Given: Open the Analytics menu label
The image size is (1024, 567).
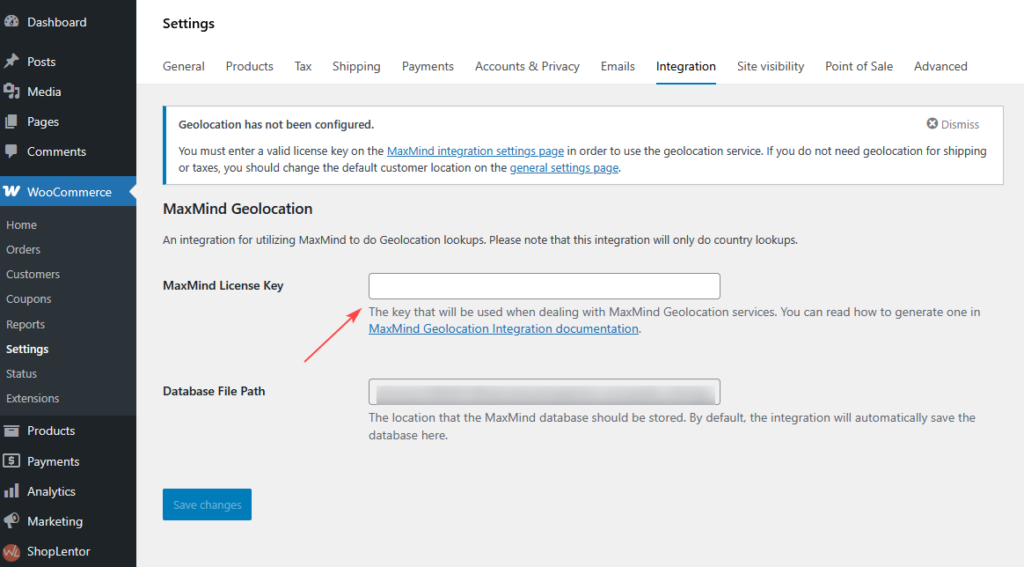Looking at the screenshot, I should click(51, 491).
